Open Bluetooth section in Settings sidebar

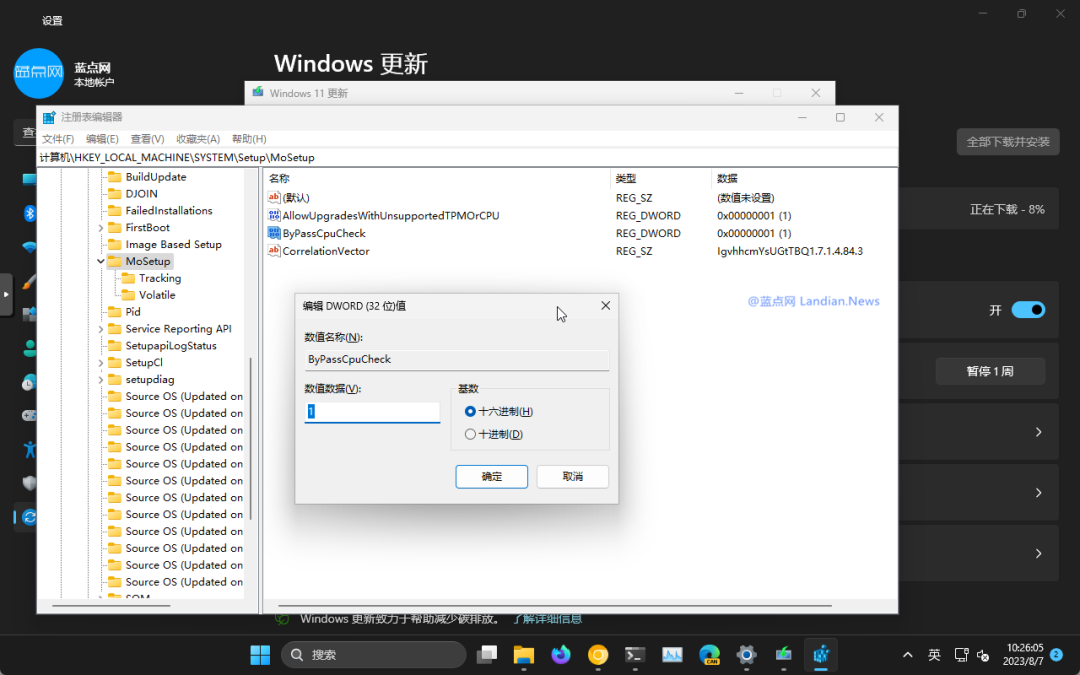pyautogui.click(x=30, y=214)
